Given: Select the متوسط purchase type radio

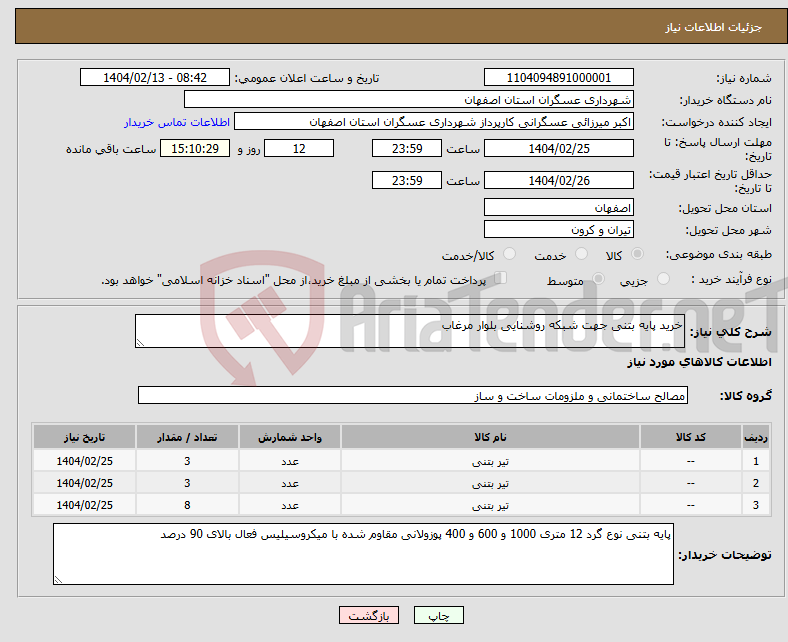Looking at the screenshot, I should pos(598,279).
